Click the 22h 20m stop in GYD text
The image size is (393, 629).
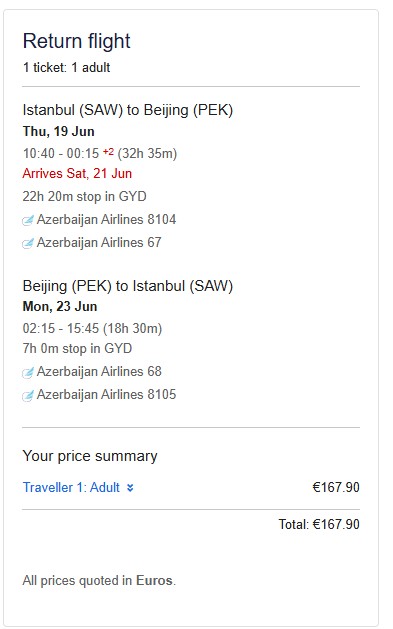click(84, 197)
